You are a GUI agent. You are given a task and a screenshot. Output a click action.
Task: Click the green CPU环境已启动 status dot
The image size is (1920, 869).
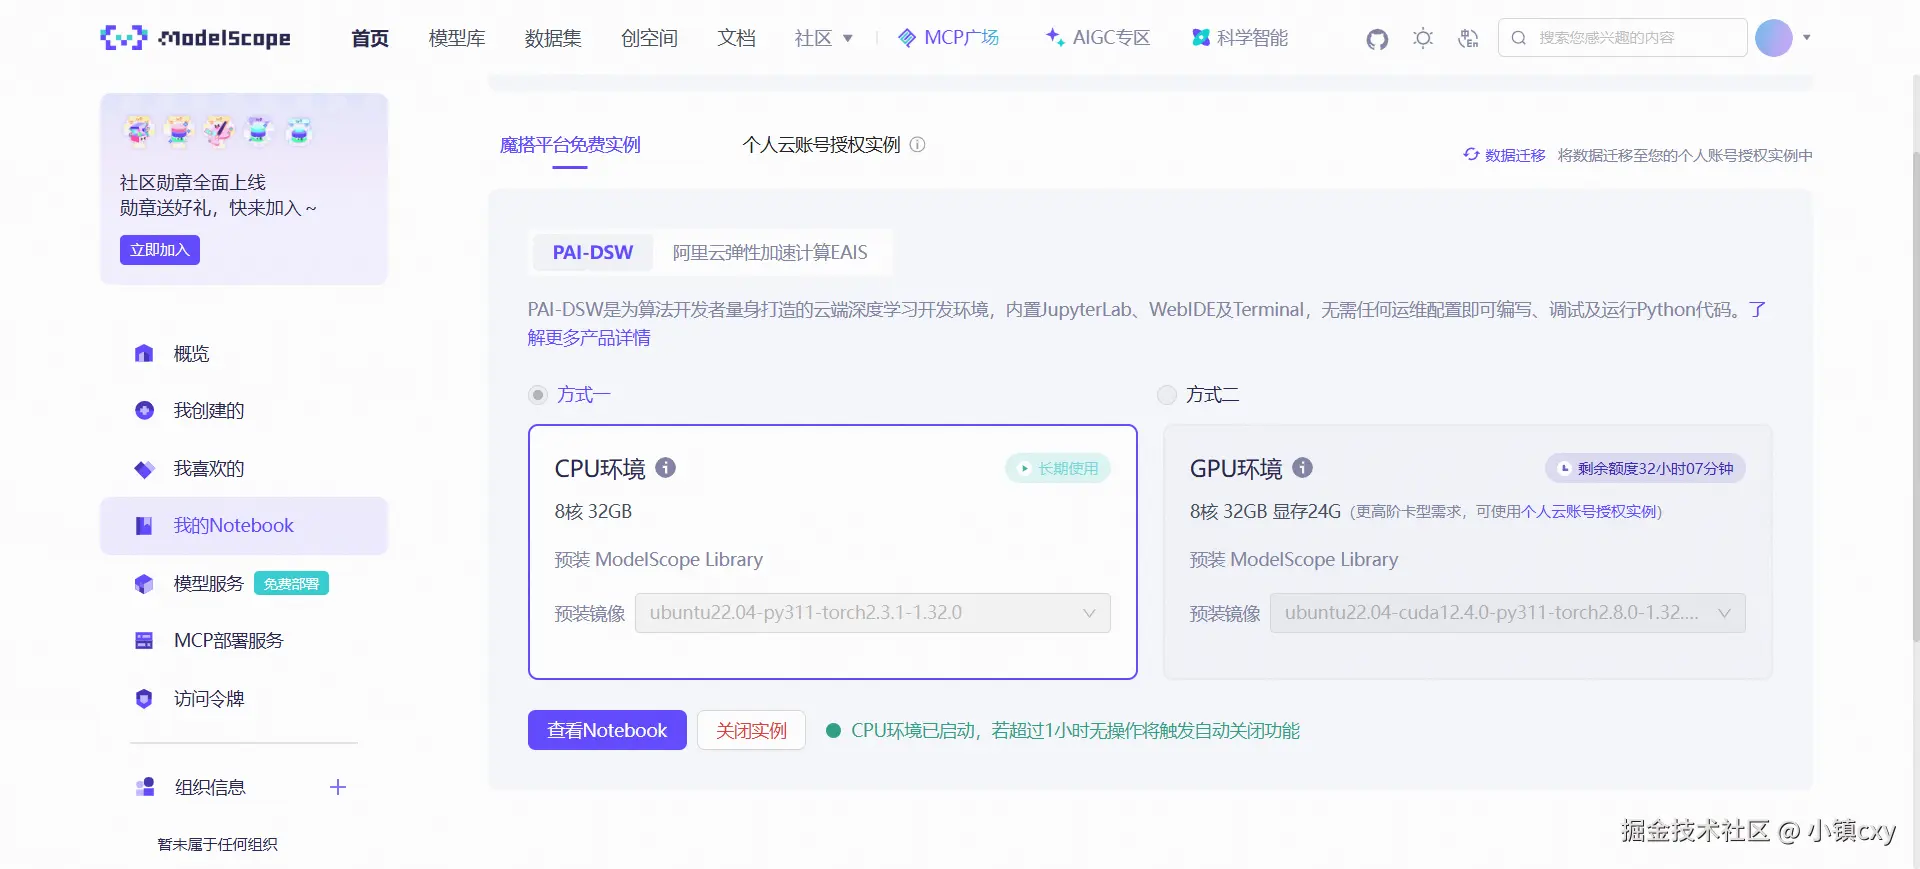pyautogui.click(x=833, y=730)
